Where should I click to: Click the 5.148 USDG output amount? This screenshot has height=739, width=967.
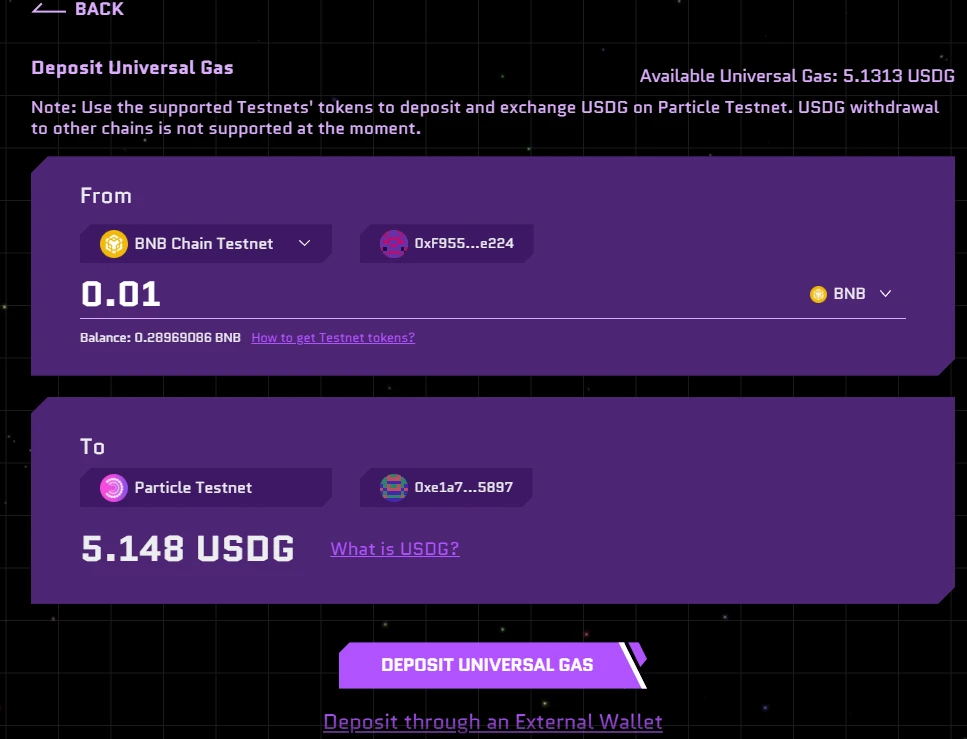187,549
